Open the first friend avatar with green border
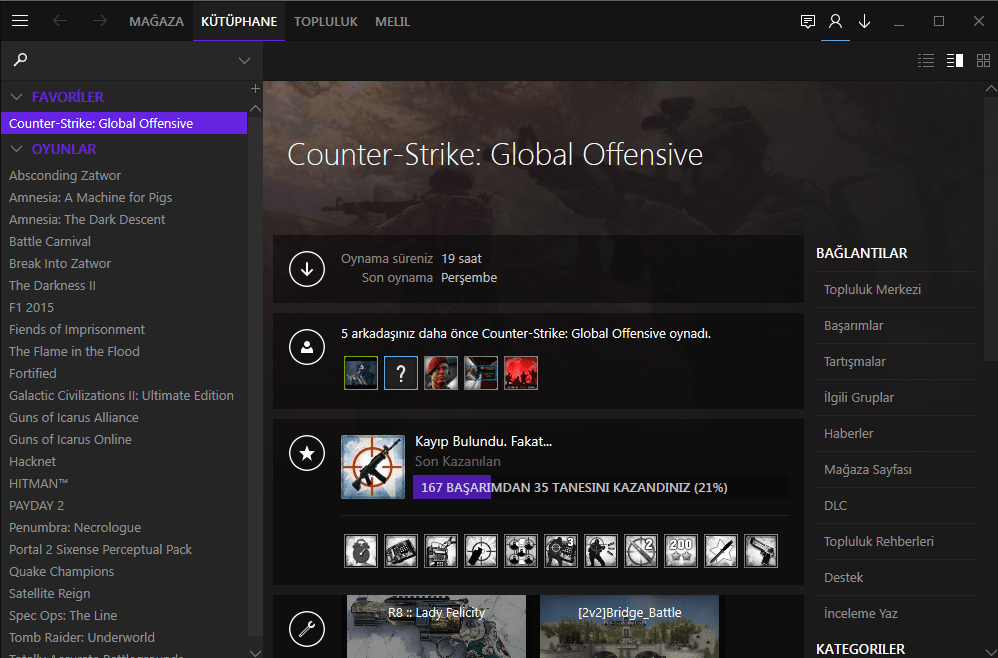The width and height of the screenshot is (998, 658). click(361, 373)
